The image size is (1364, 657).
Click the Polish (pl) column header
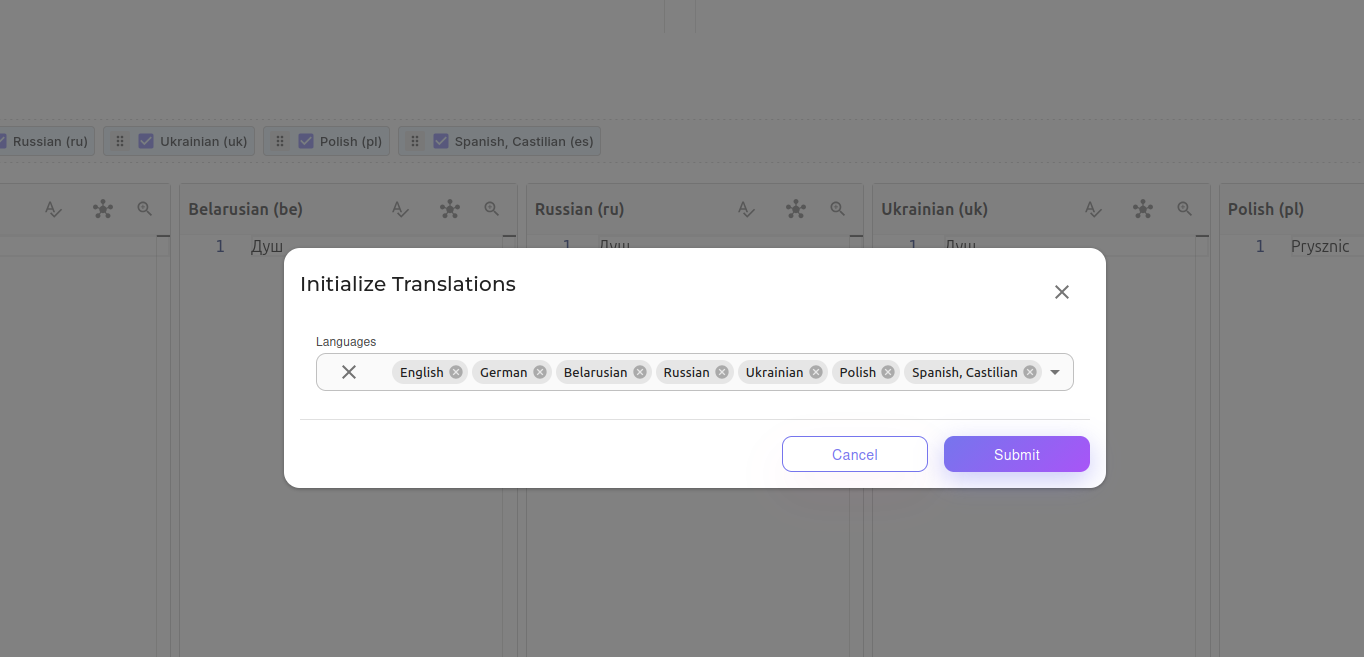1265,209
